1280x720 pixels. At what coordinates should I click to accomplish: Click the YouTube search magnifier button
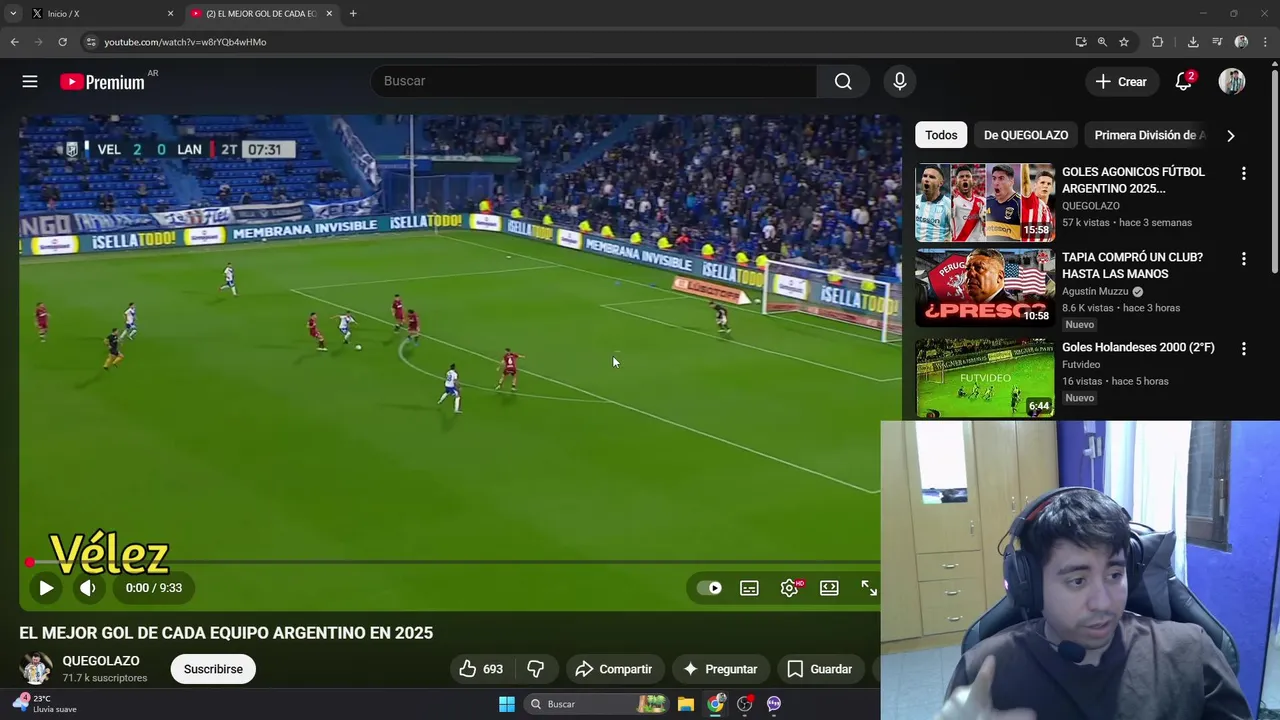[843, 81]
